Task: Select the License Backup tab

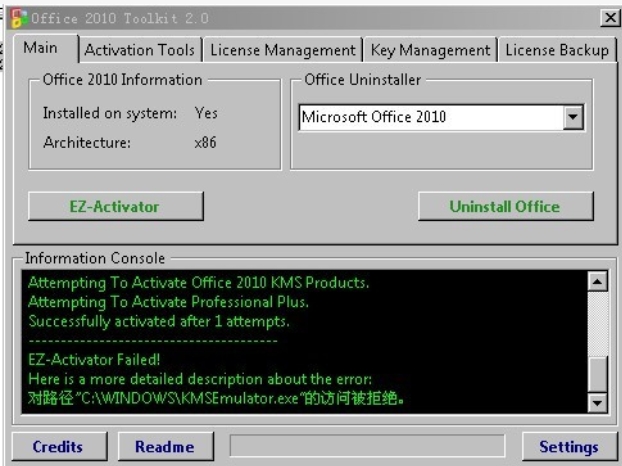Action: click(557, 50)
